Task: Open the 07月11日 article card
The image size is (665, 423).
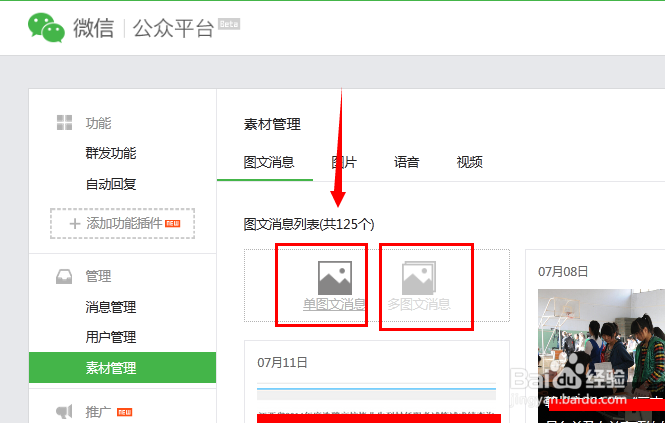Action: tap(377, 382)
